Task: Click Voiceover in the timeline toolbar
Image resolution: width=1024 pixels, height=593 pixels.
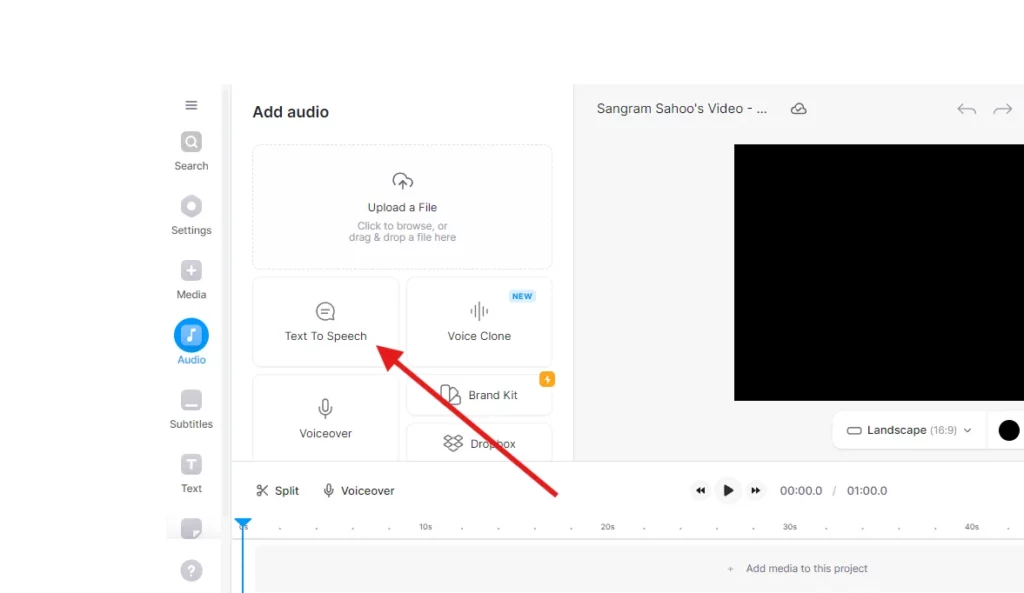Action: pyautogui.click(x=359, y=490)
